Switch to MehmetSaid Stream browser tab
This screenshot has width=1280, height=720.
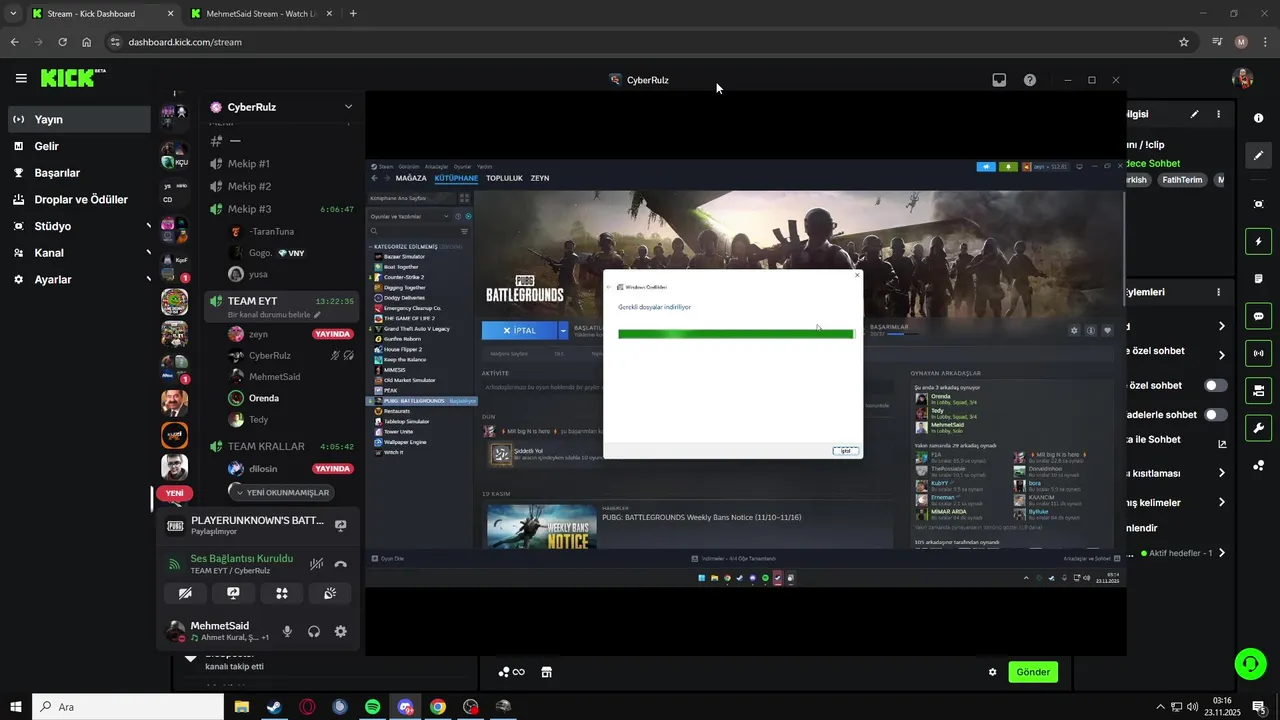[260, 14]
